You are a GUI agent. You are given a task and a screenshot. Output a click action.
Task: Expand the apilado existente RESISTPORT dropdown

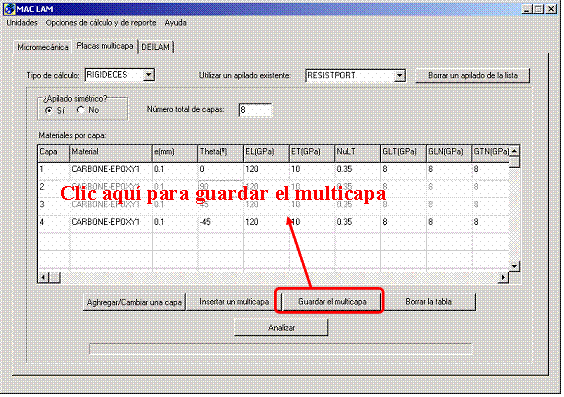(399, 76)
